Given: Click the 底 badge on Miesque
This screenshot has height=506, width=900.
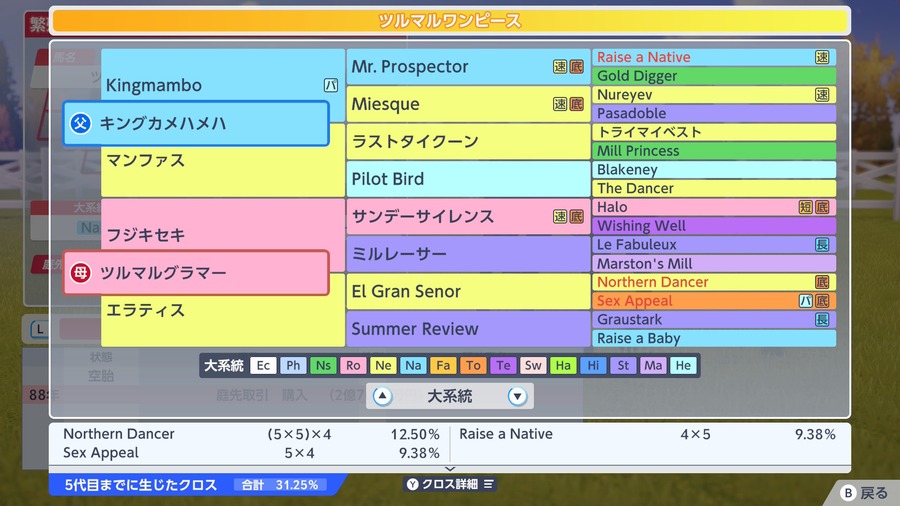Looking at the screenshot, I should (x=576, y=104).
